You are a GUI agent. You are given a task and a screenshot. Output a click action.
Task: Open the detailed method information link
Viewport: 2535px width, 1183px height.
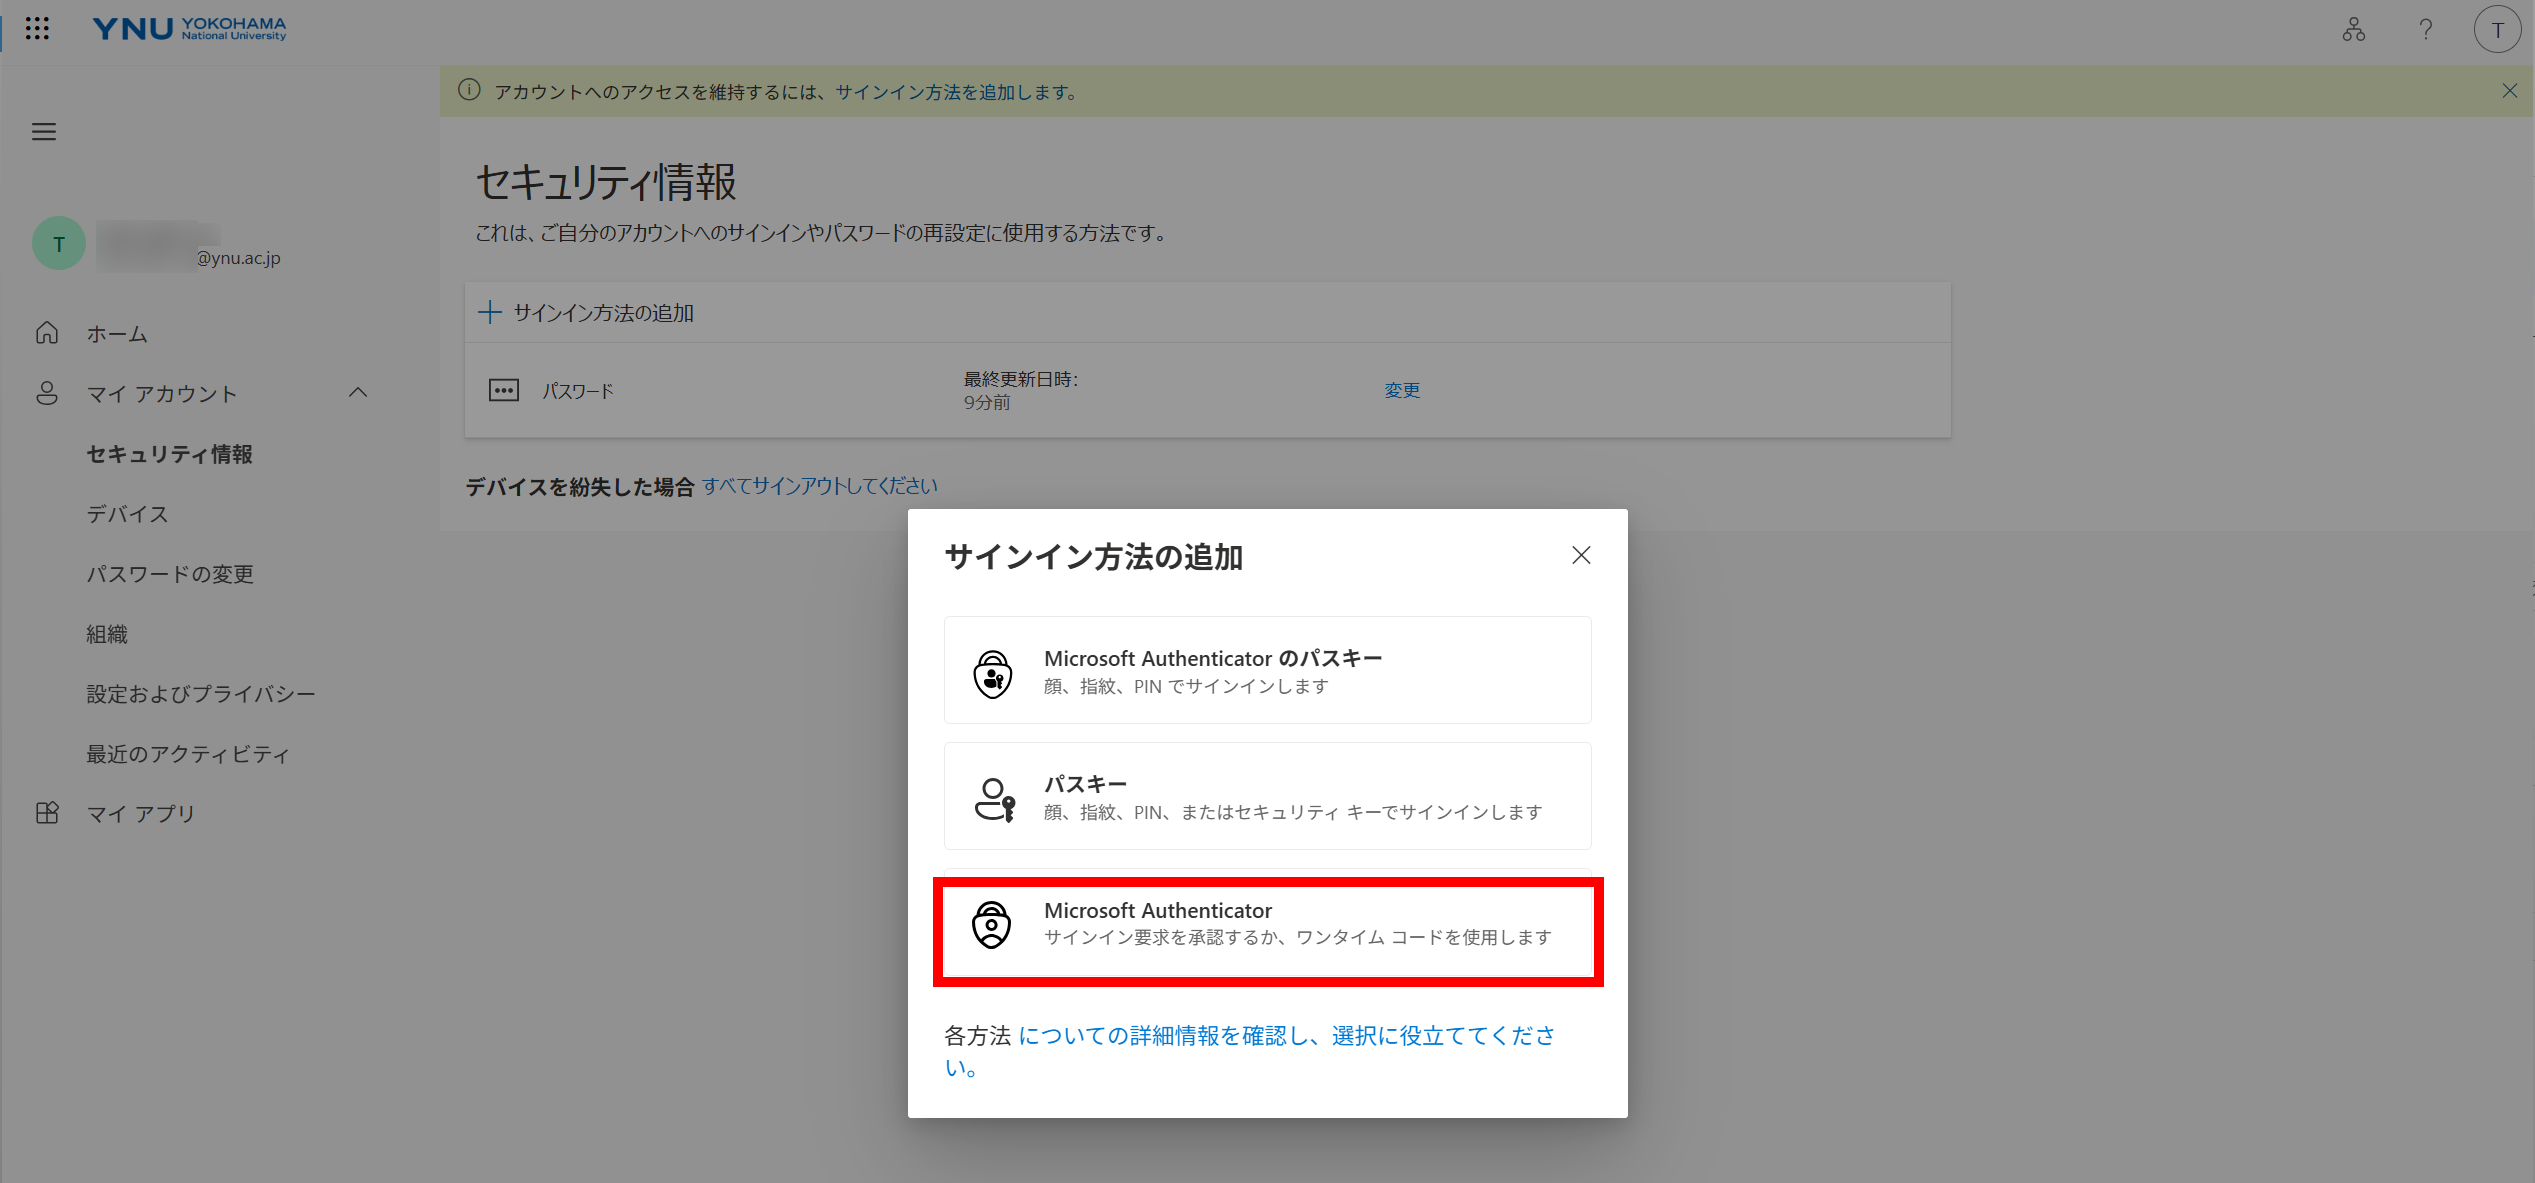[1250, 1050]
